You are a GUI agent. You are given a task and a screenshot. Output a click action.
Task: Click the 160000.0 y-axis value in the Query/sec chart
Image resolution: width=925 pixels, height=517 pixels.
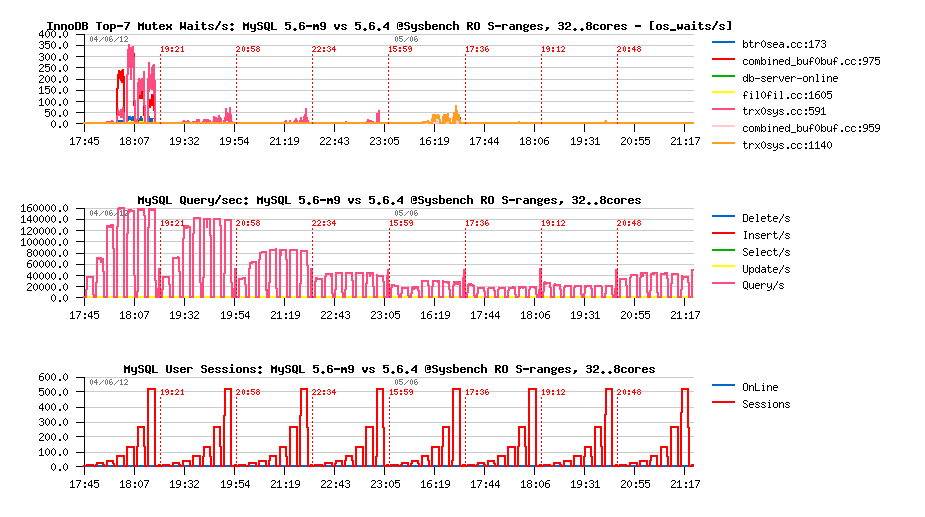click(x=44, y=208)
